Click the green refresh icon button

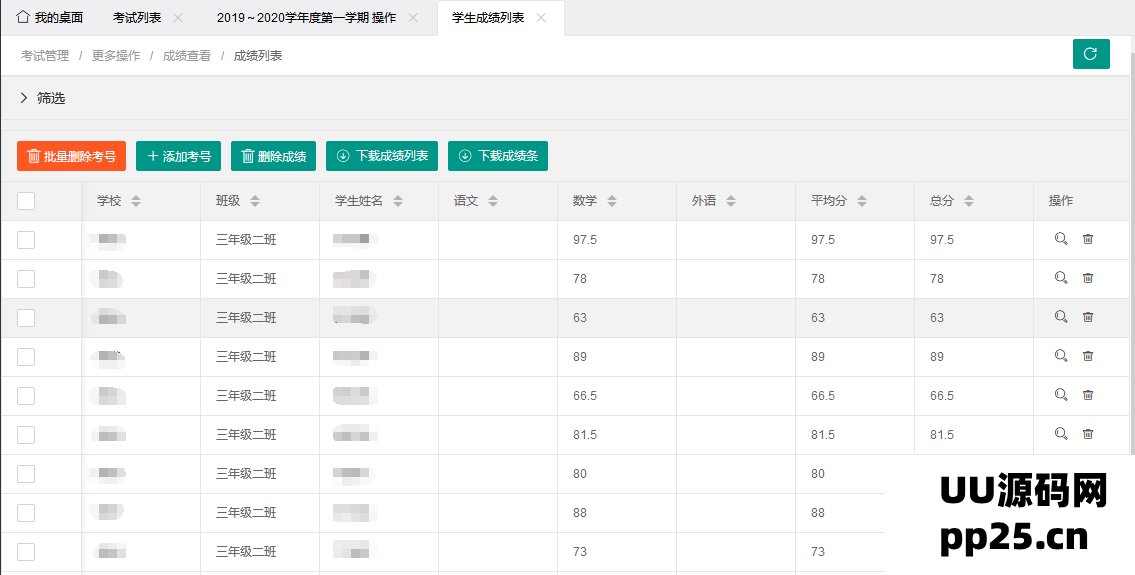[x=1091, y=54]
